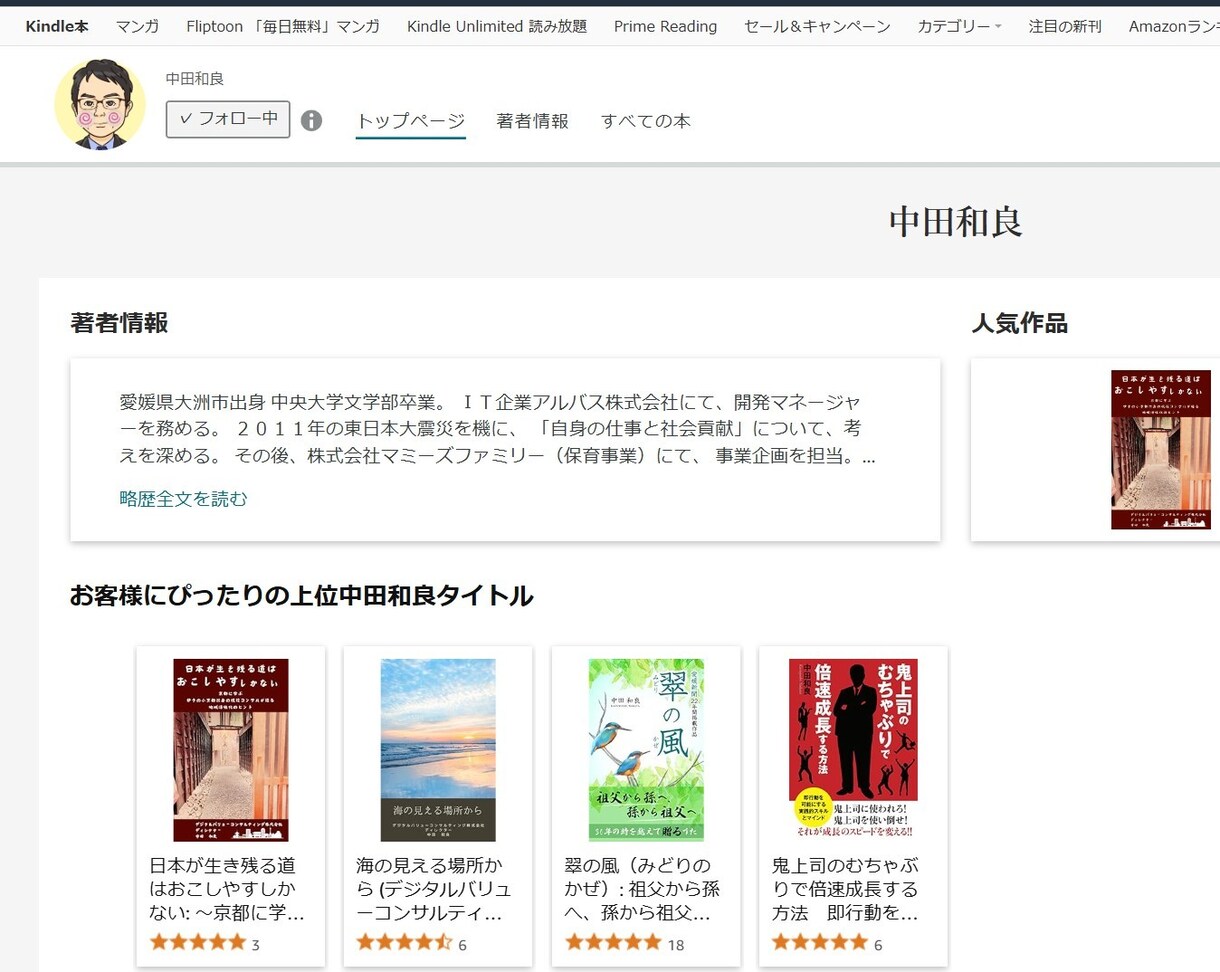Open the Kindle本 menu item
Viewport: 1220px width, 972px height.
tap(57, 26)
